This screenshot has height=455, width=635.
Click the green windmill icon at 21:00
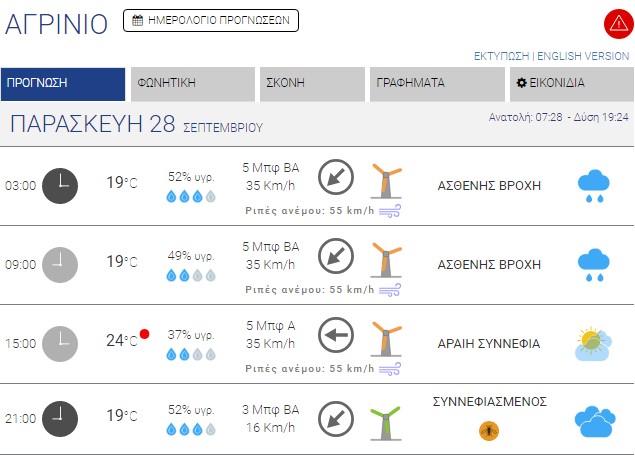pos(385,421)
